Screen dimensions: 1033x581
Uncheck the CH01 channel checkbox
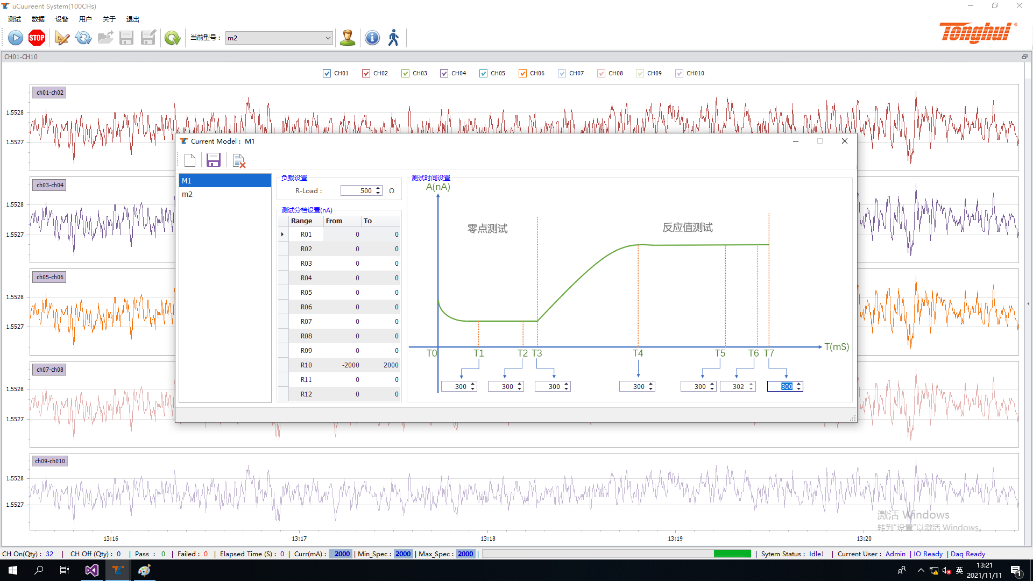[x=328, y=73]
